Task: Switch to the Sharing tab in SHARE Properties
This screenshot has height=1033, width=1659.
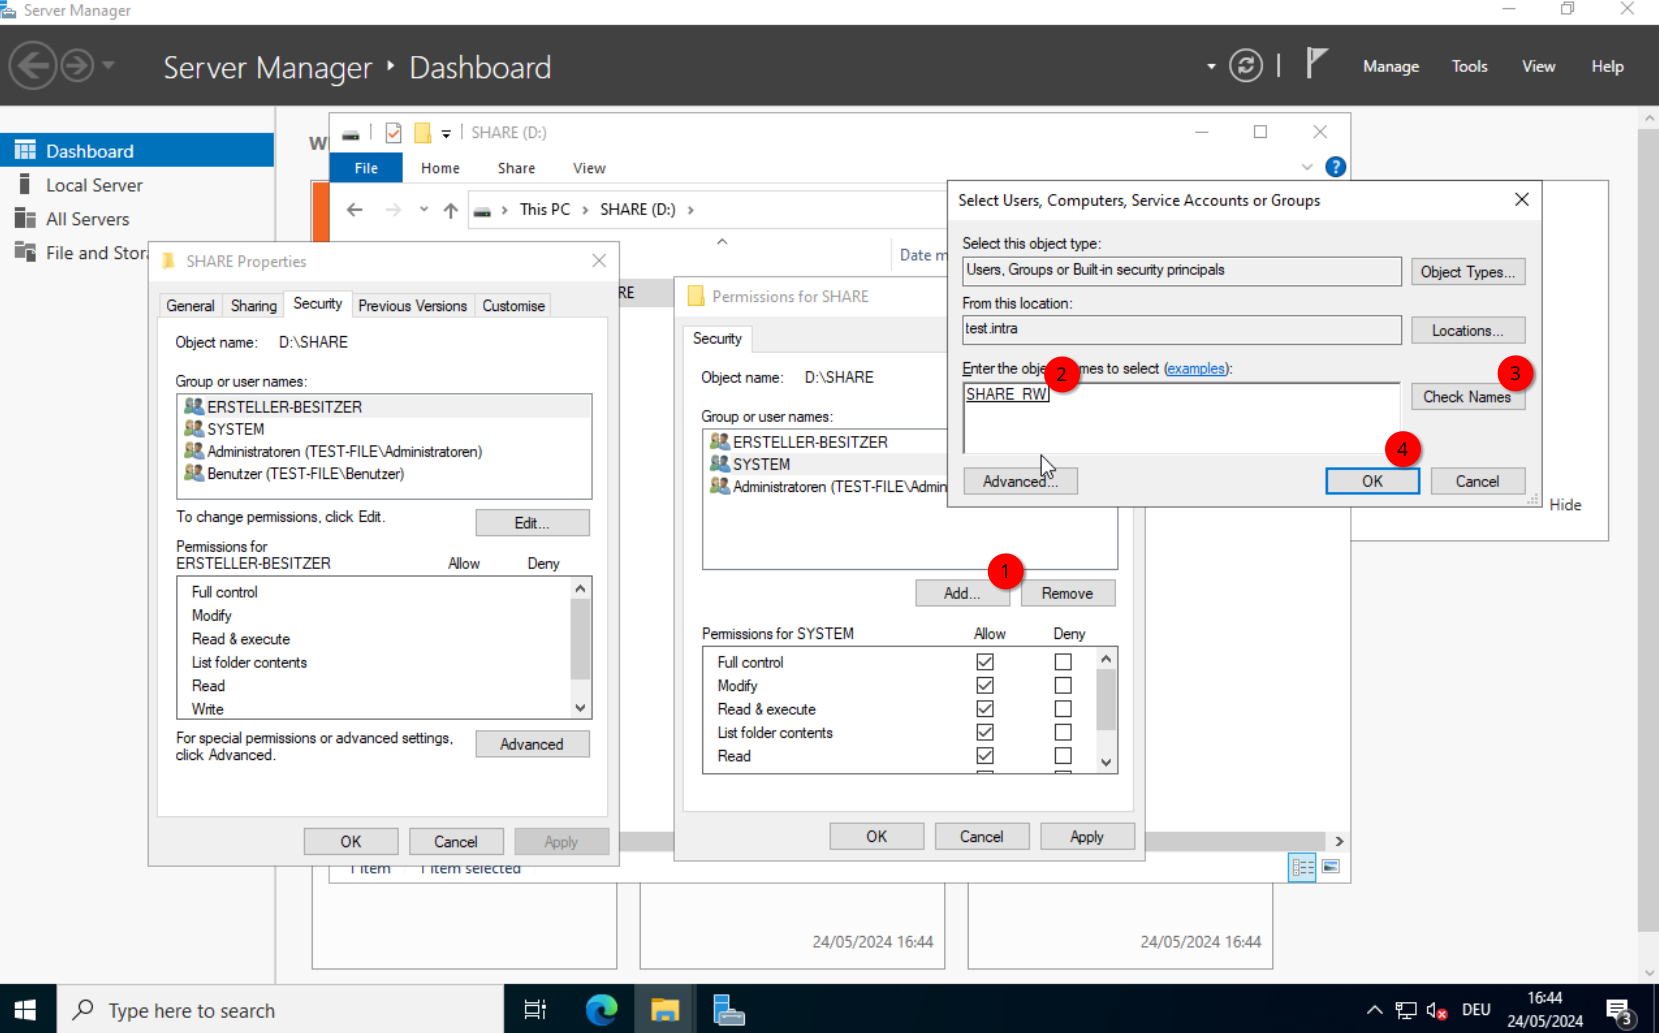Action: tap(253, 305)
